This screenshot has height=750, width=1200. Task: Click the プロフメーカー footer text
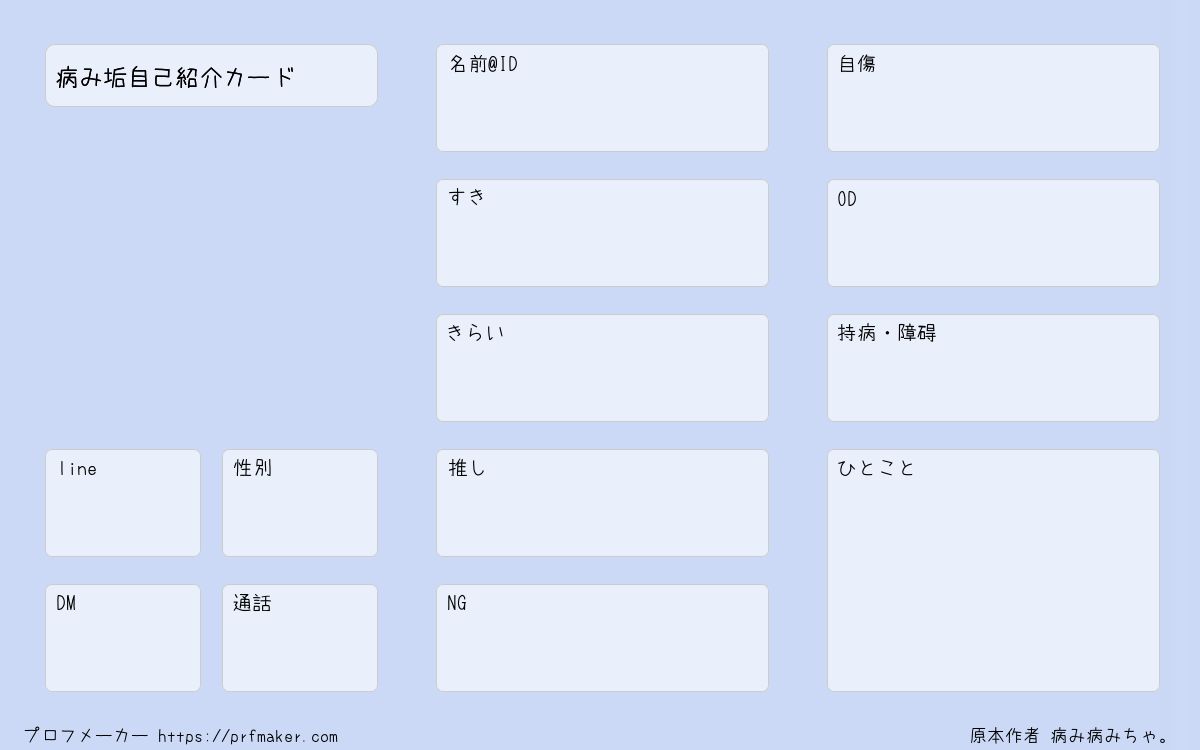pos(86,736)
